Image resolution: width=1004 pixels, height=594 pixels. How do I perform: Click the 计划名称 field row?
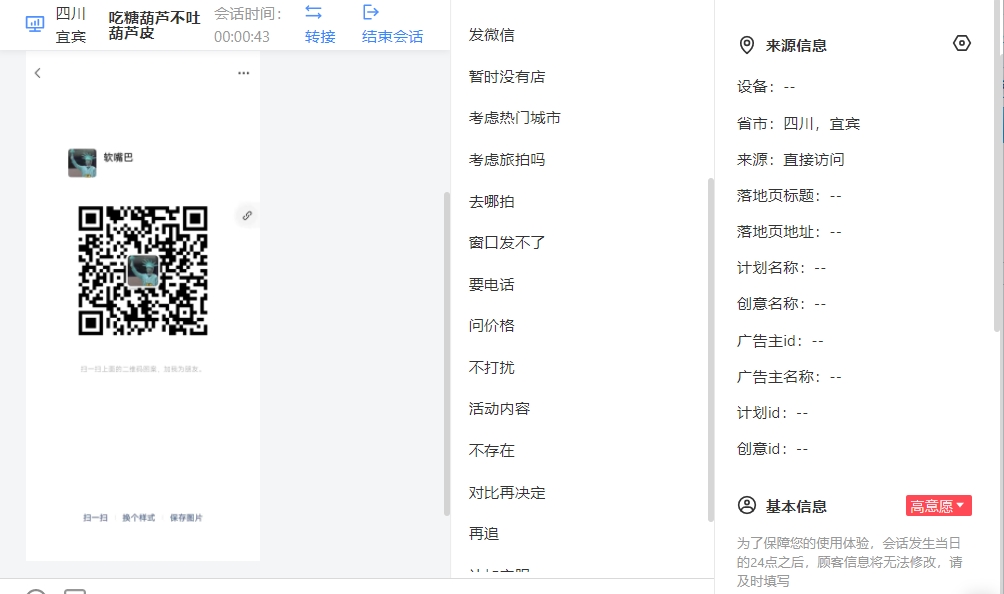(x=781, y=267)
